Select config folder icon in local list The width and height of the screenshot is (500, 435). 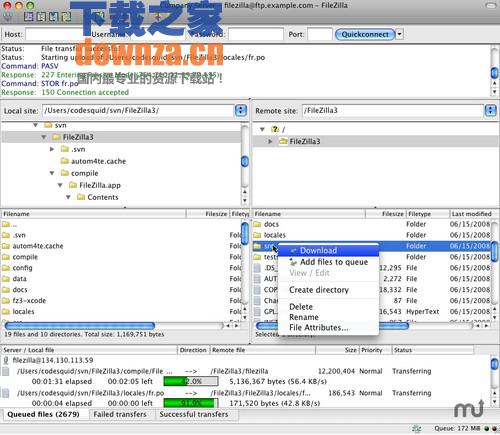pos(6,268)
